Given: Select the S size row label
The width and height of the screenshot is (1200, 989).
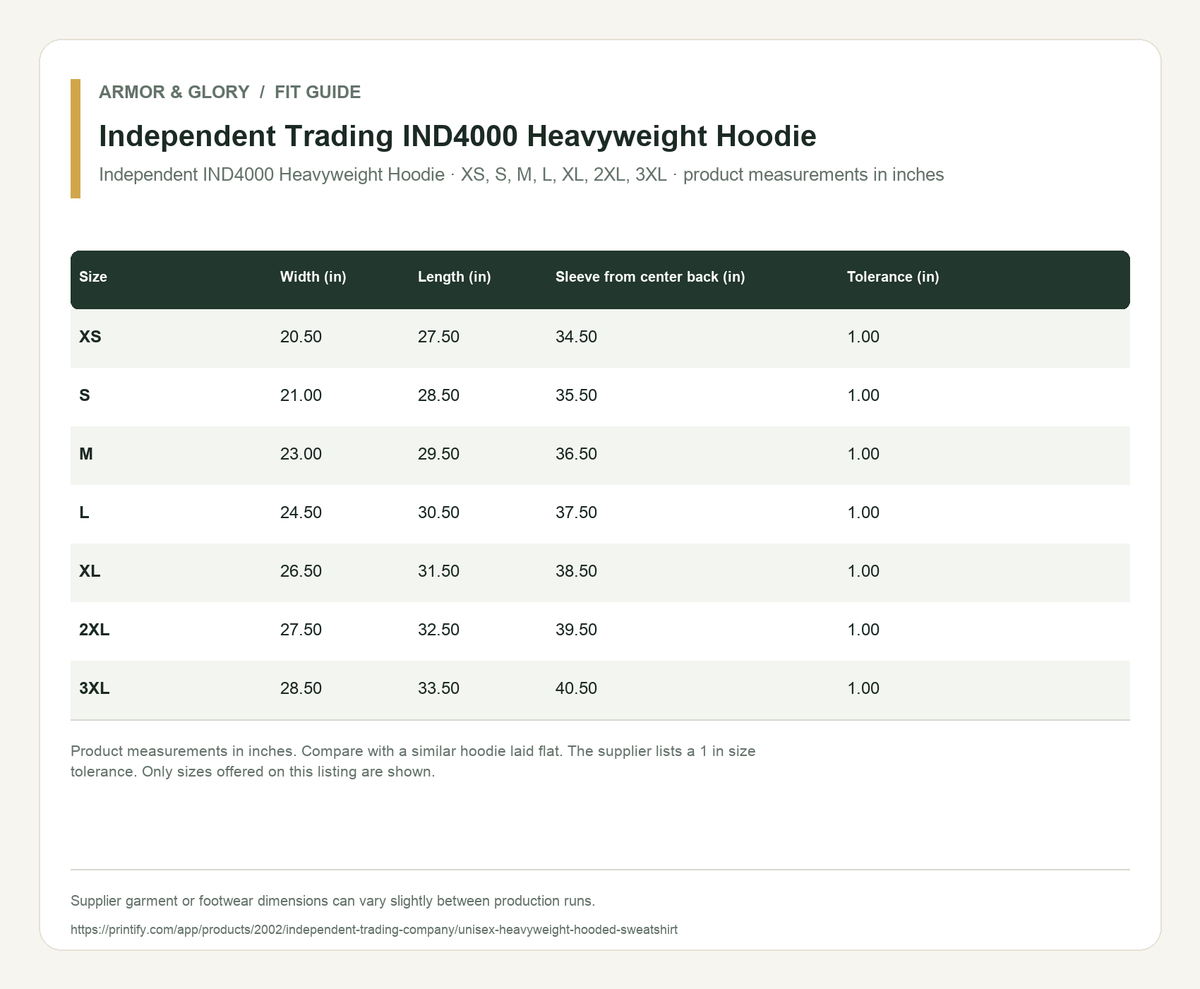Looking at the screenshot, I should point(85,395).
